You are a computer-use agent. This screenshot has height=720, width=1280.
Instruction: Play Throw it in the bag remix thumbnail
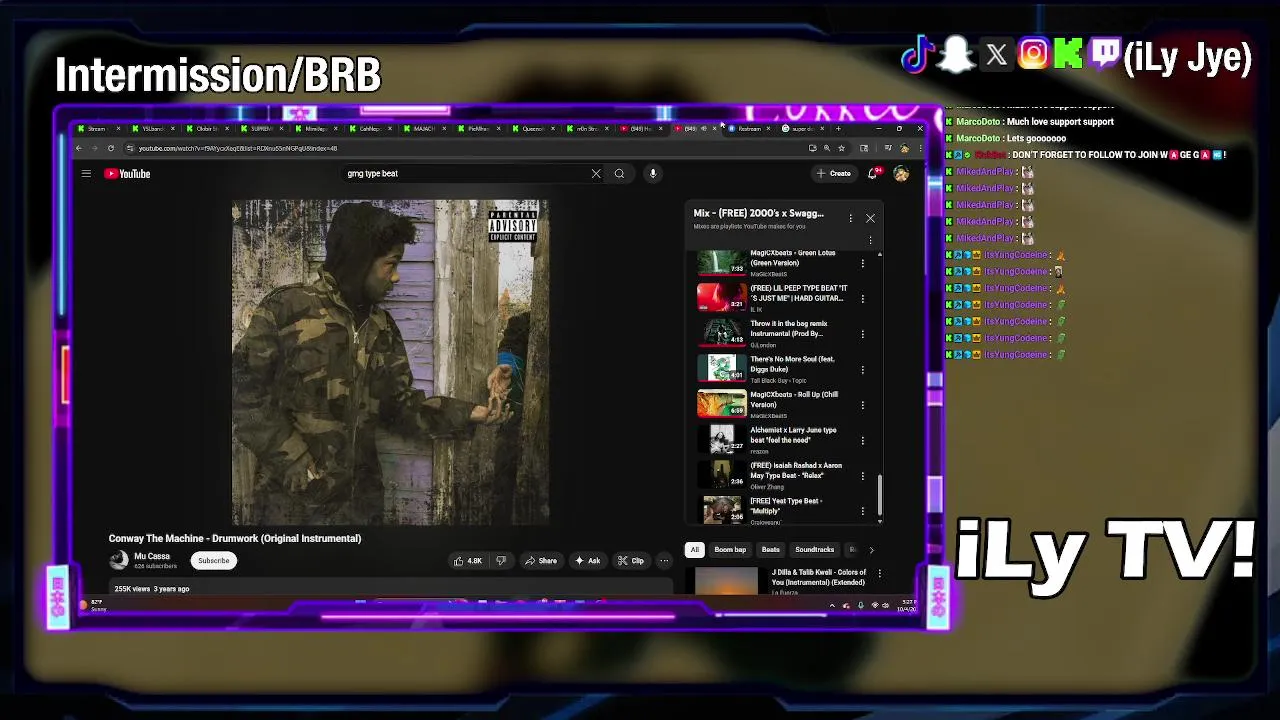[x=722, y=334]
